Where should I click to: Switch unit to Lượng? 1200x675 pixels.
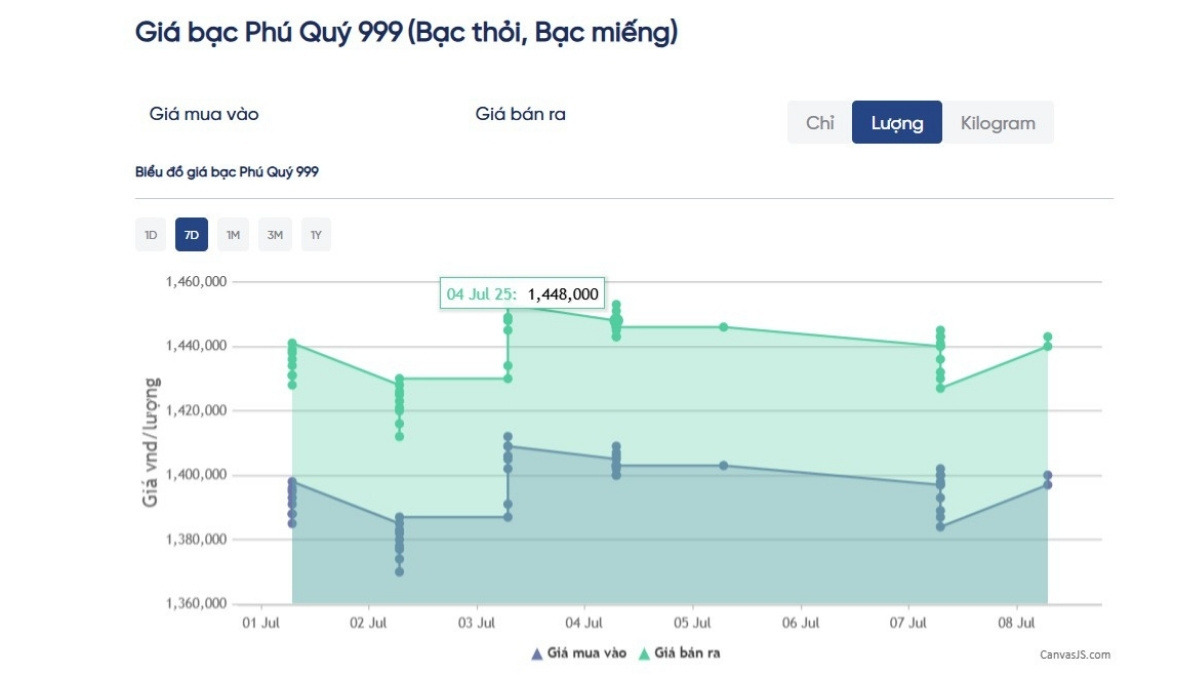pos(896,123)
